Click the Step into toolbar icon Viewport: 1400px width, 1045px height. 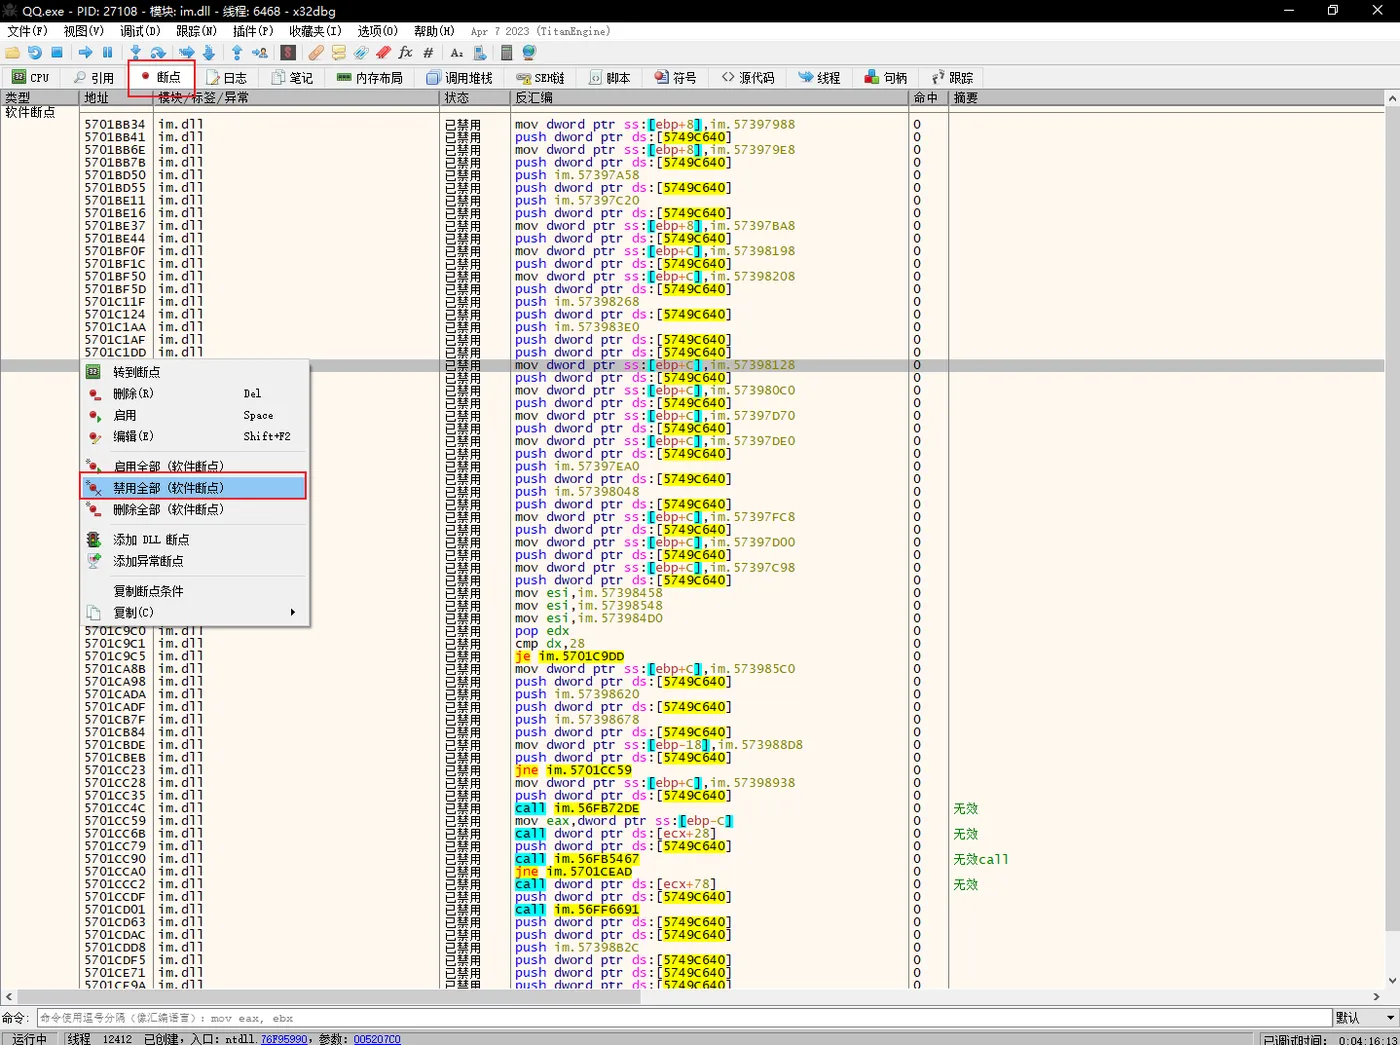(135, 53)
